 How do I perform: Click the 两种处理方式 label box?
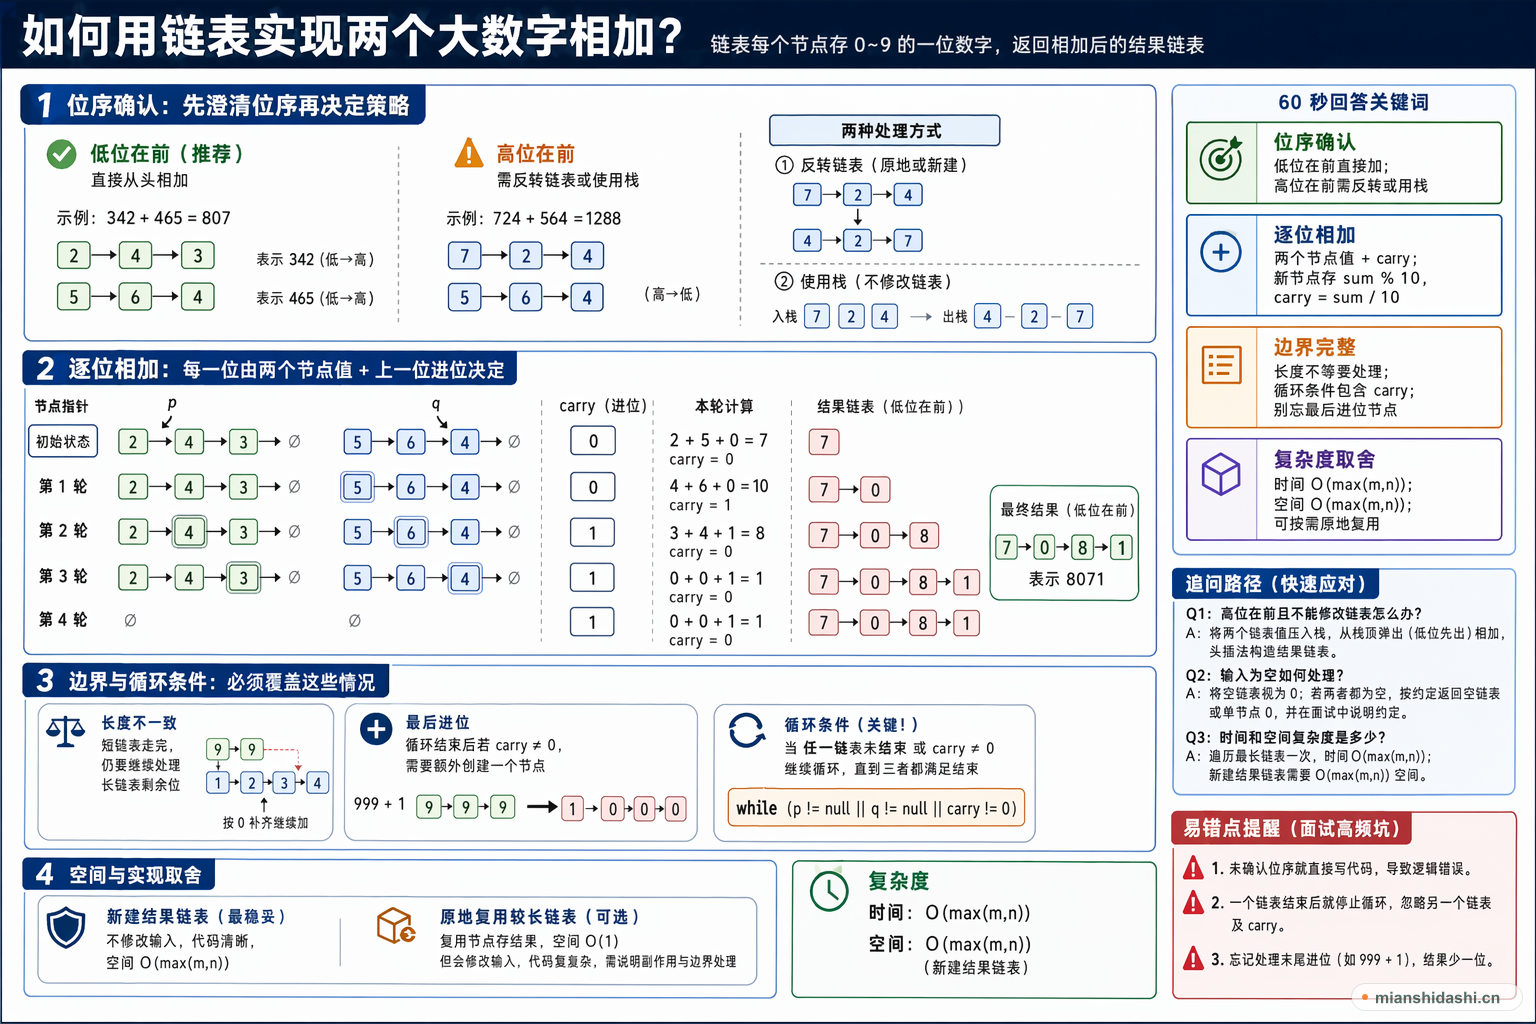(x=885, y=131)
